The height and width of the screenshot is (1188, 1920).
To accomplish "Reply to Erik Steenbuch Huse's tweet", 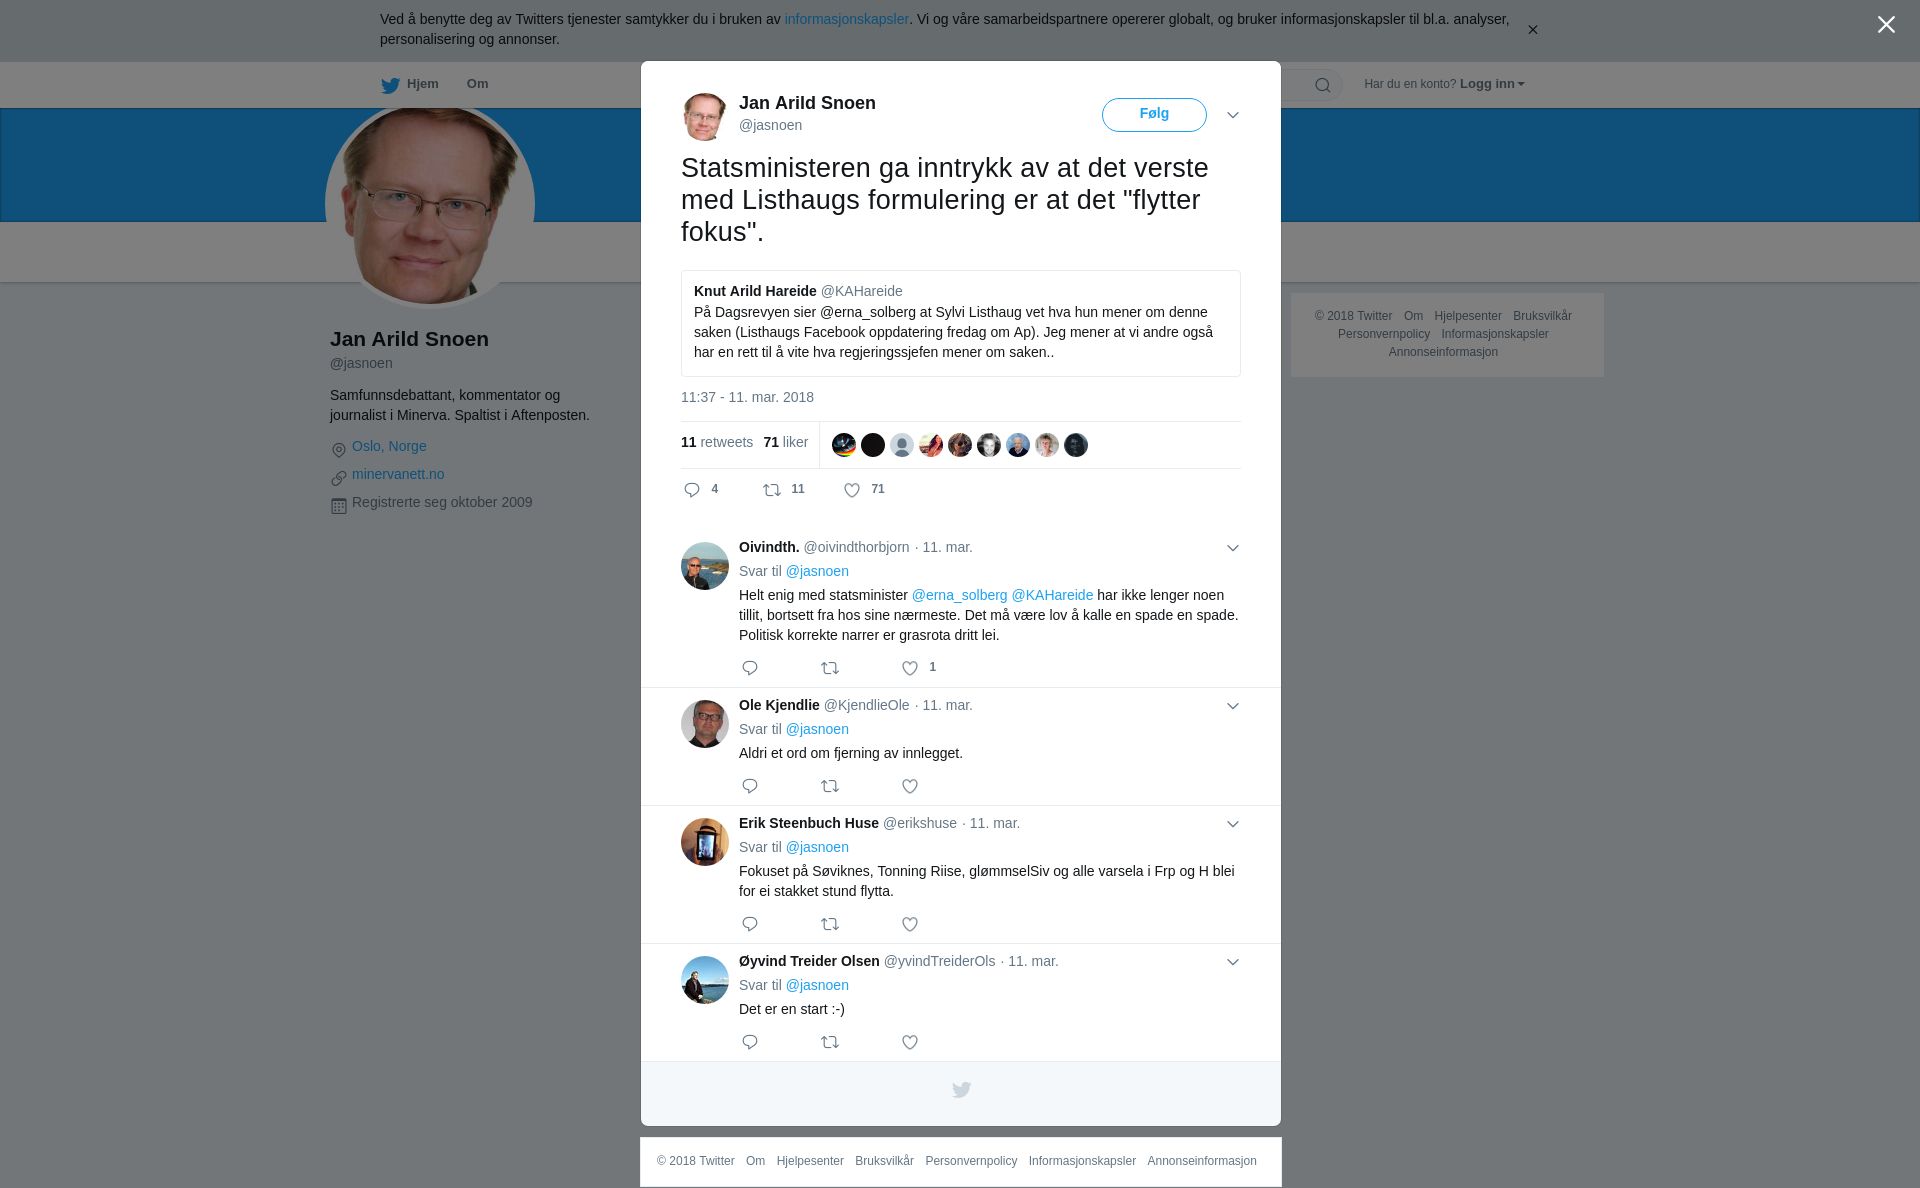I will point(750,924).
